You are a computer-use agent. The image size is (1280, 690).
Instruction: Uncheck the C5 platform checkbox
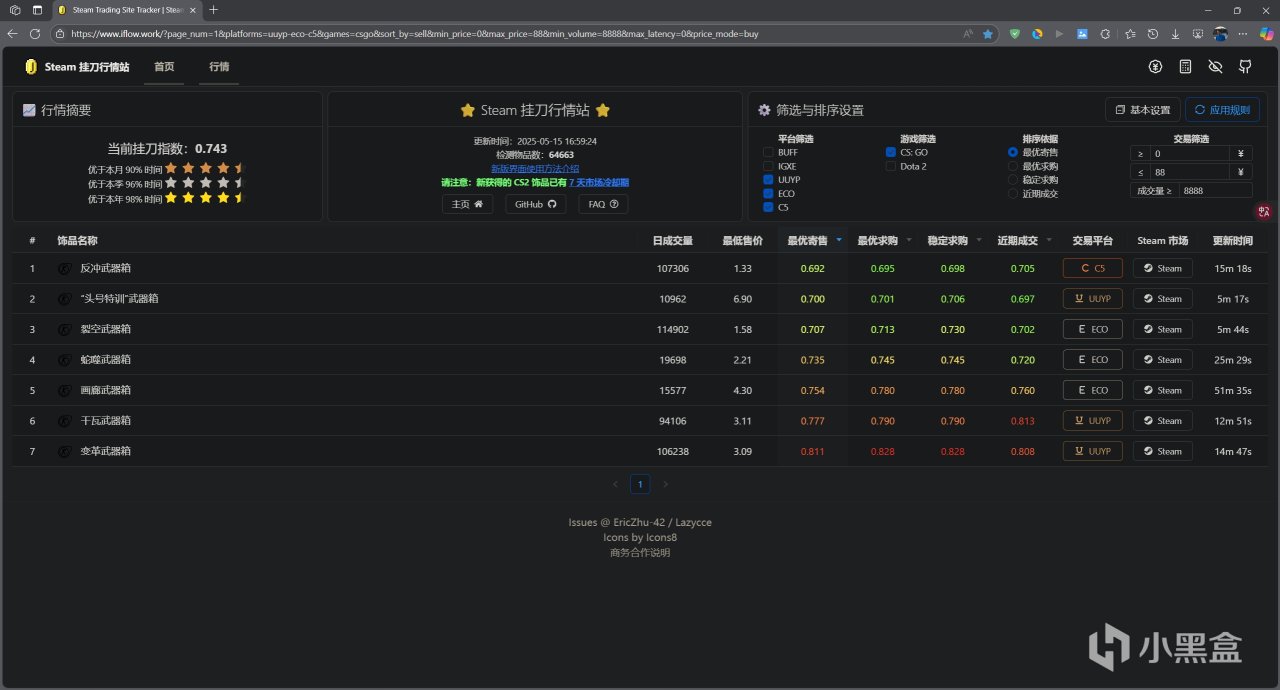pyautogui.click(x=768, y=207)
